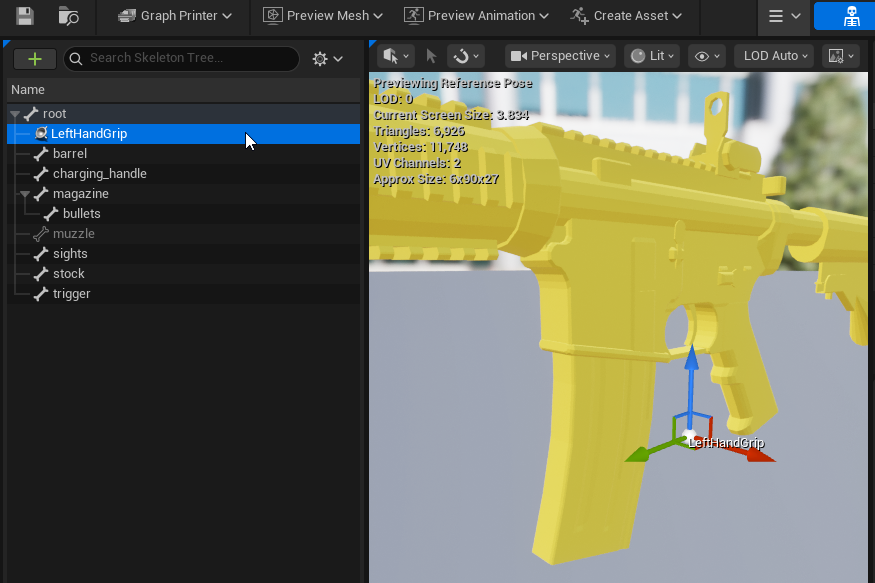Open the LOD Auto dropdown
Image resolution: width=875 pixels, height=583 pixels.
click(775, 56)
